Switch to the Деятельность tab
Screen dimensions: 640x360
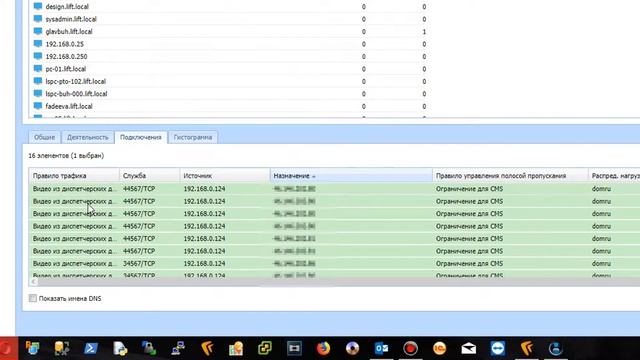click(88, 138)
